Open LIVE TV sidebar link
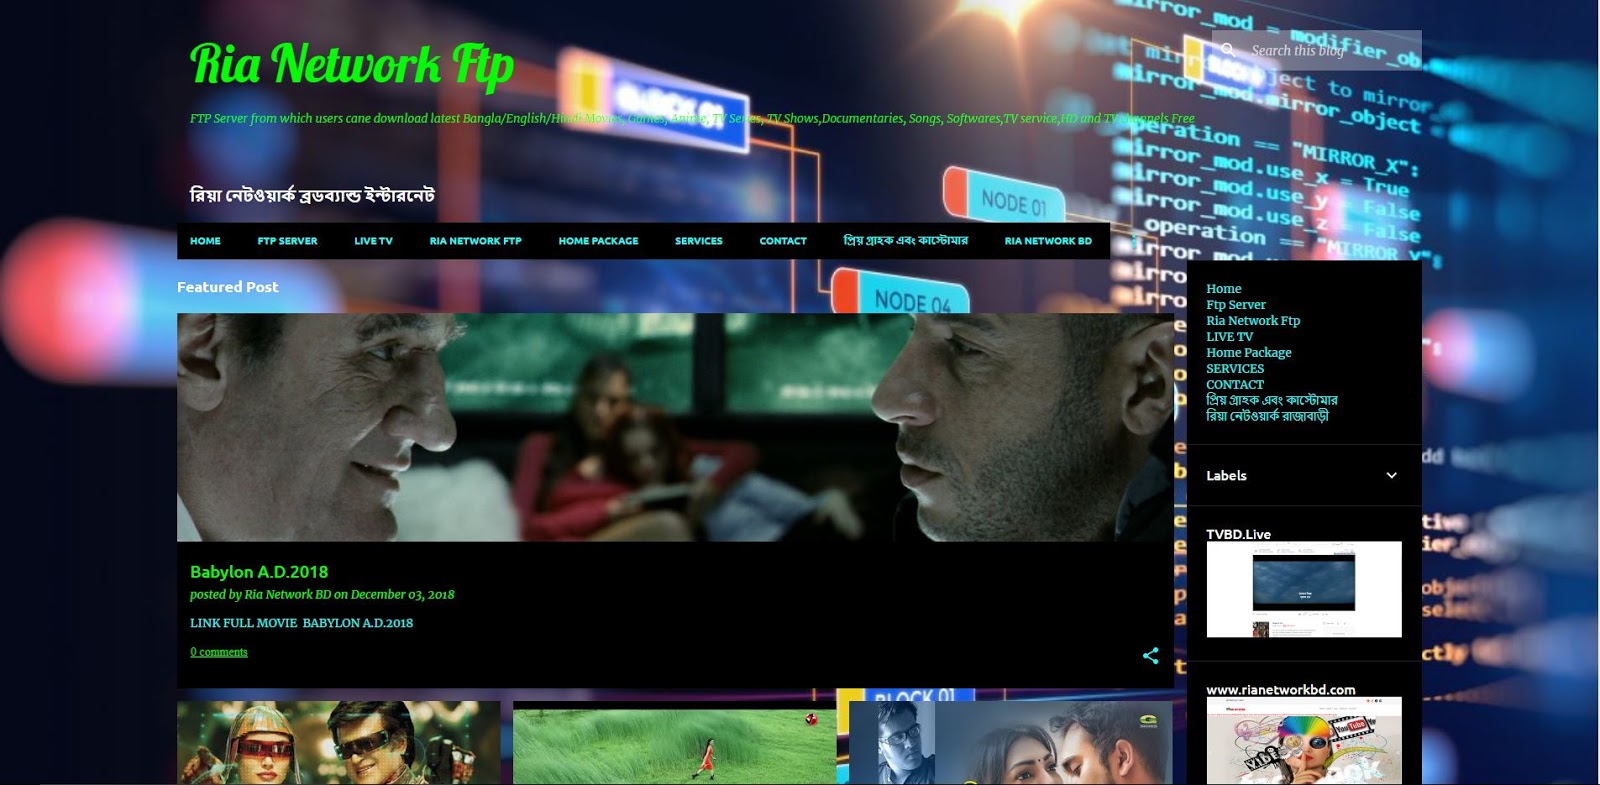This screenshot has height=785, width=1600. 1229,337
